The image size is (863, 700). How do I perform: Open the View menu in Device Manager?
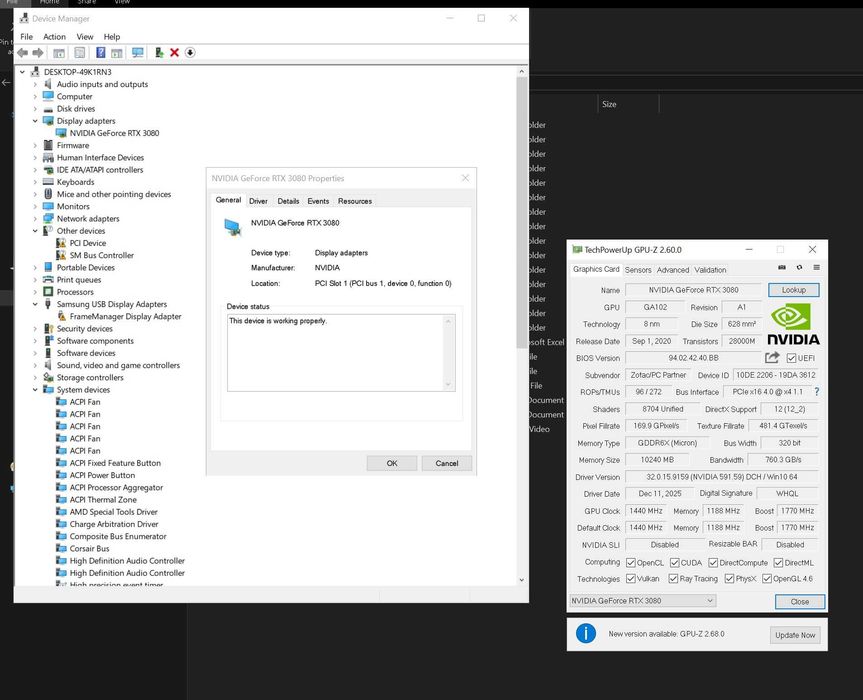click(x=85, y=37)
